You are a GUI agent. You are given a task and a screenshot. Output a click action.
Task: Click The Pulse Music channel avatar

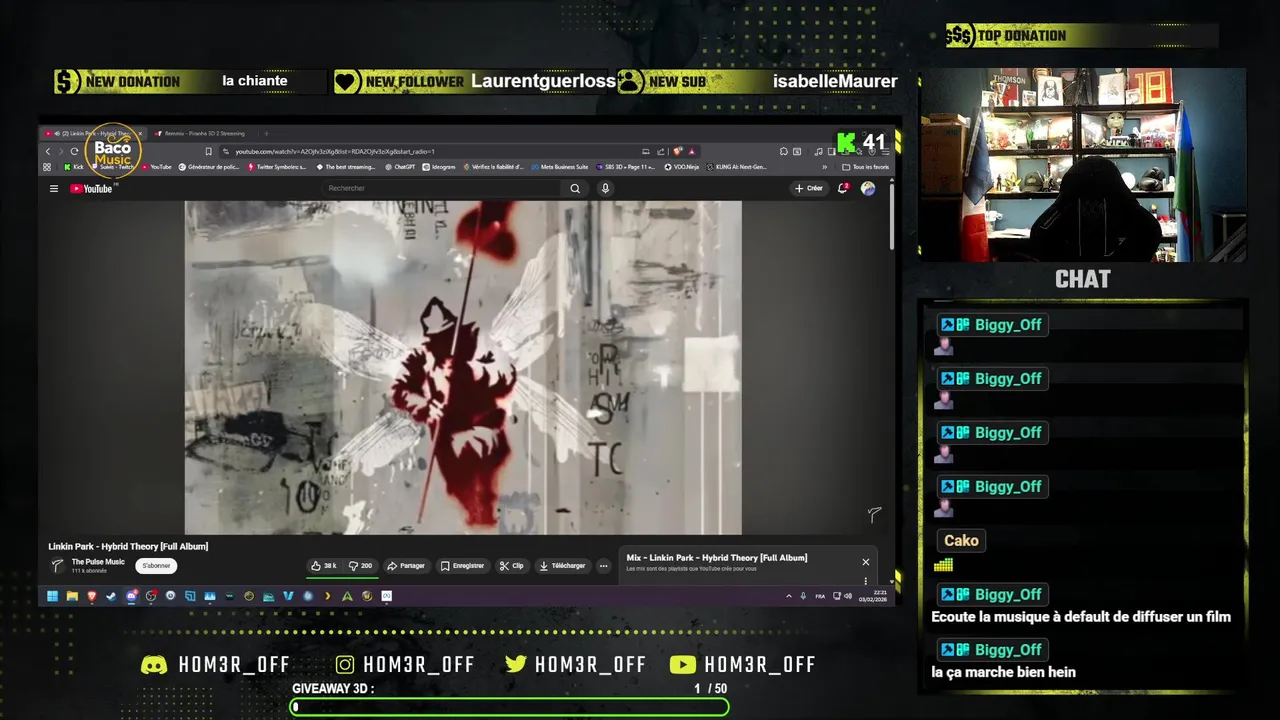[58, 566]
